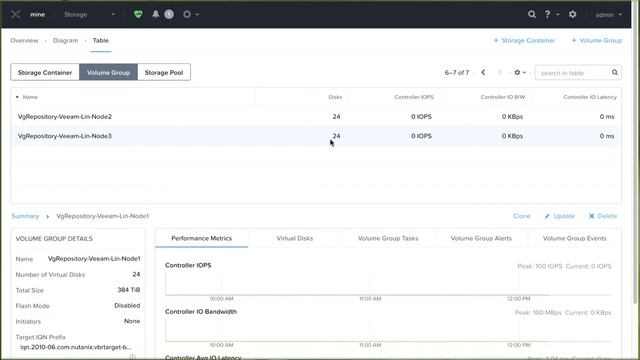The width and height of the screenshot is (640, 360).
Task: Go to next table page arrow
Action: coord(500,72)
